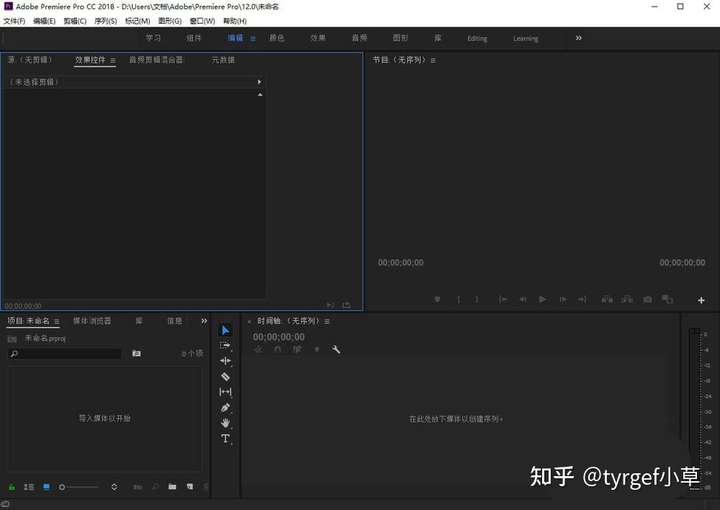The width and height of the screenshot is (720, 510).
Task: Open 编辑 workspace menu icon
Action: point(253,39)
